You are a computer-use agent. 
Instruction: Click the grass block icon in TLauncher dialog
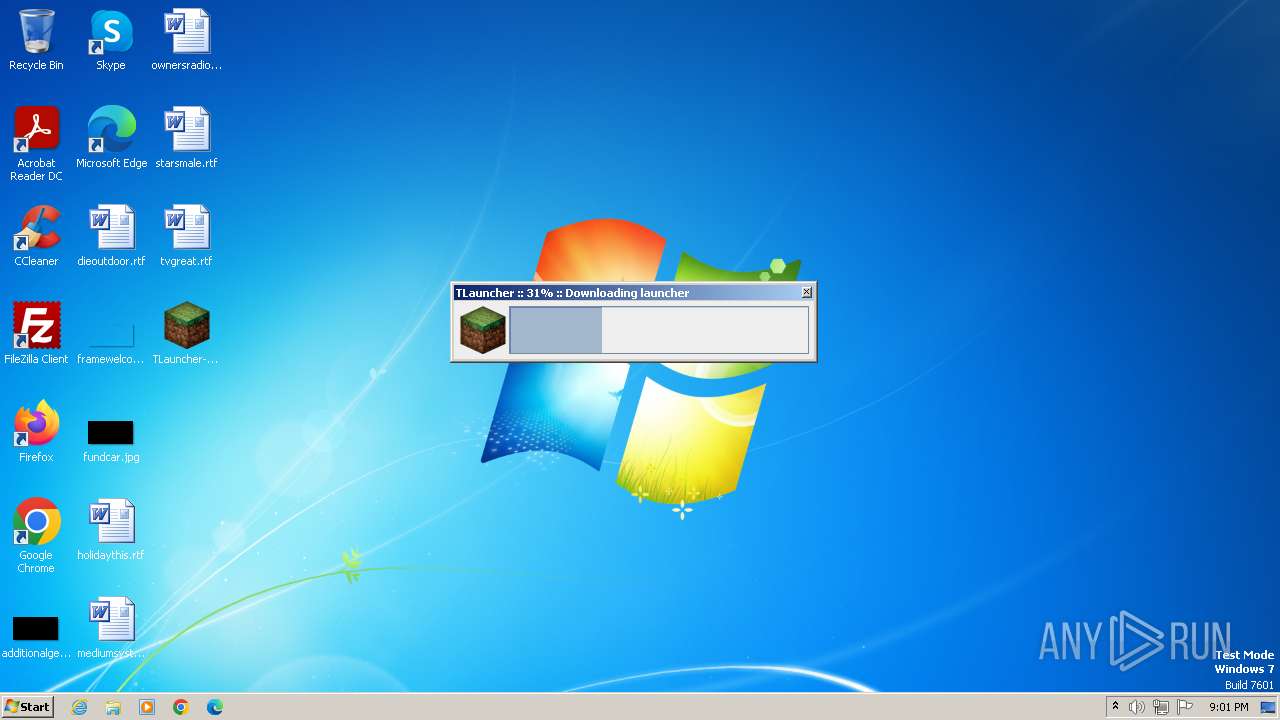coord(482,330)
